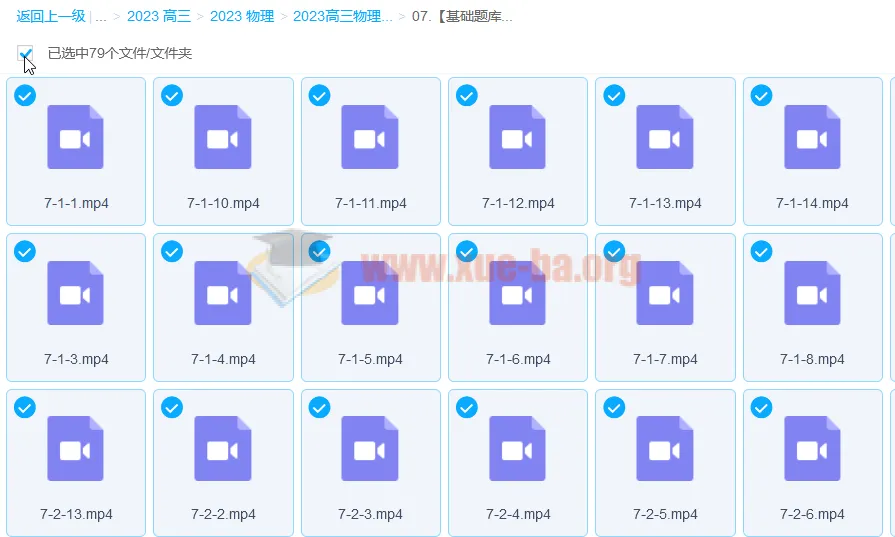Deselect 7-1-1.mp4 via its checkmark

click(25, 95)
